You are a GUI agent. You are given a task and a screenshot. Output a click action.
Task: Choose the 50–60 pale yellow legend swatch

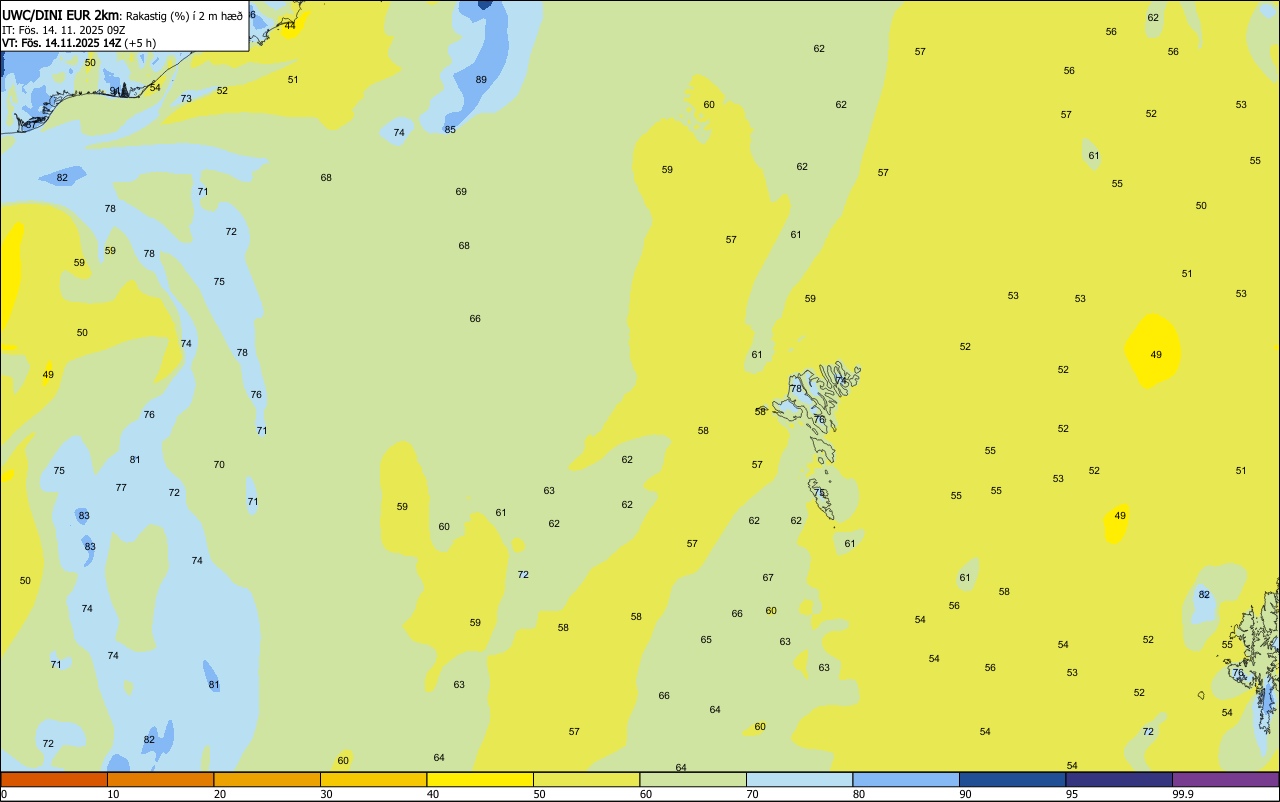point(586,779)
